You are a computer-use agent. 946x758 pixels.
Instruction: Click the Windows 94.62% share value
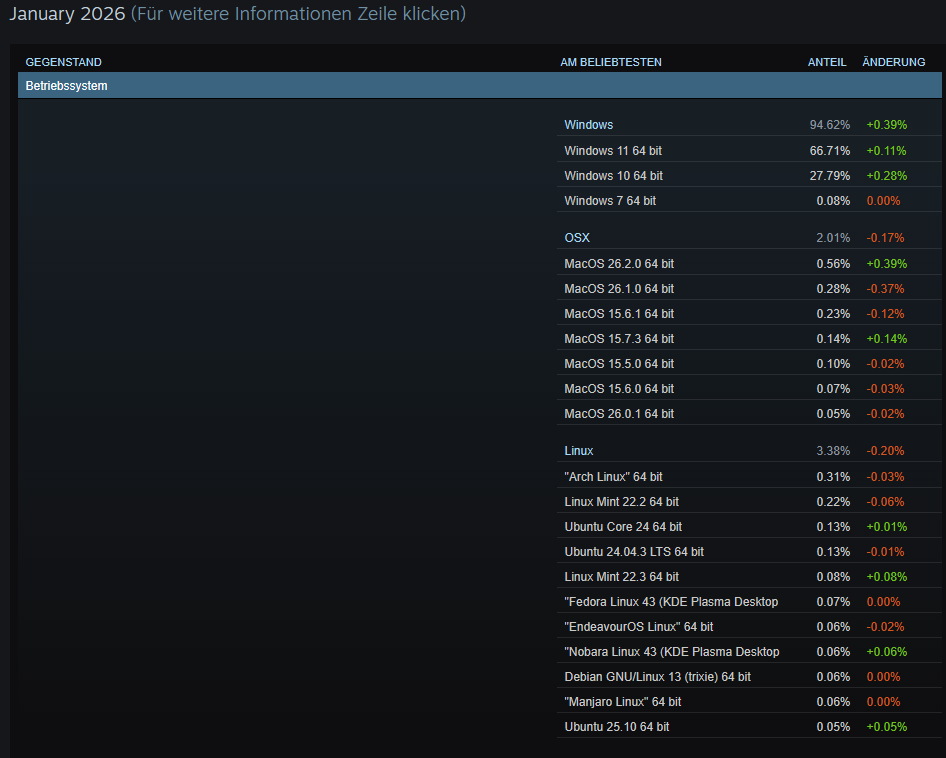tap(830, 125)
